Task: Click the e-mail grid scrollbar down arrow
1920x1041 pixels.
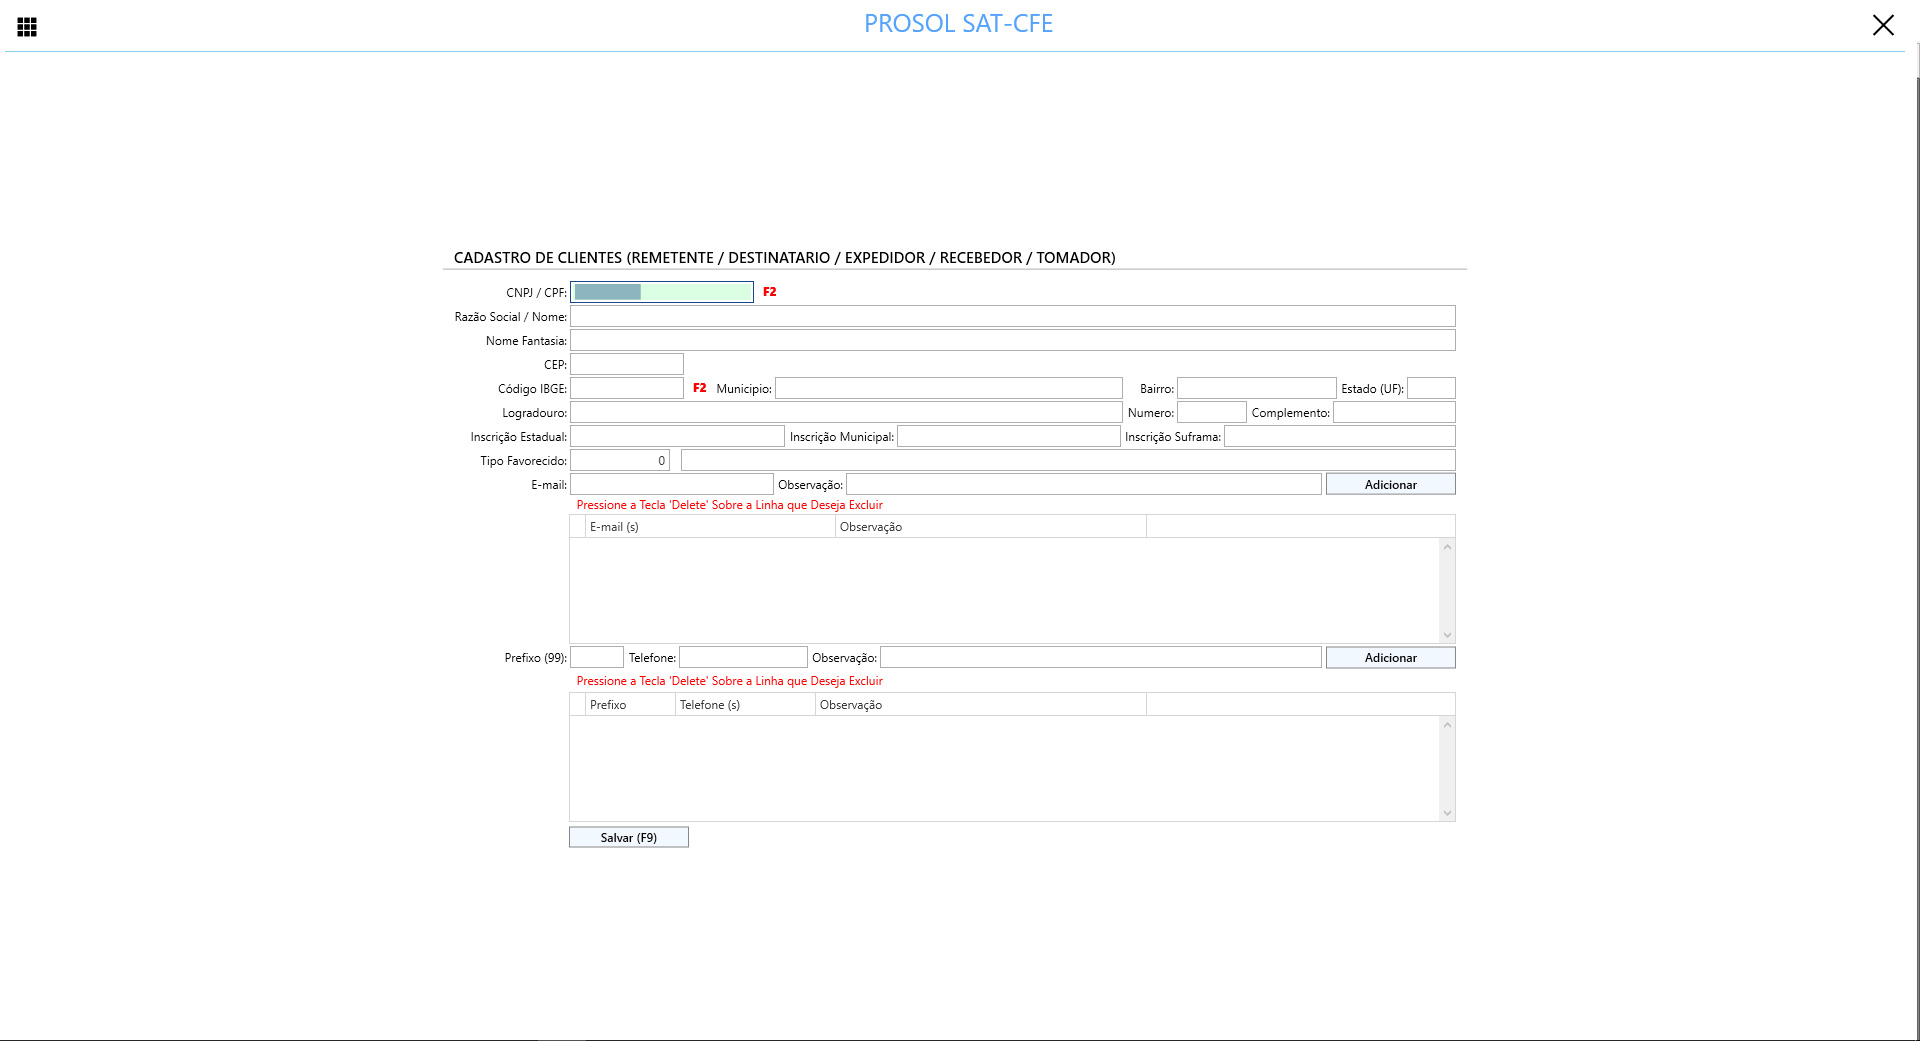Action: pos(1447,635)
